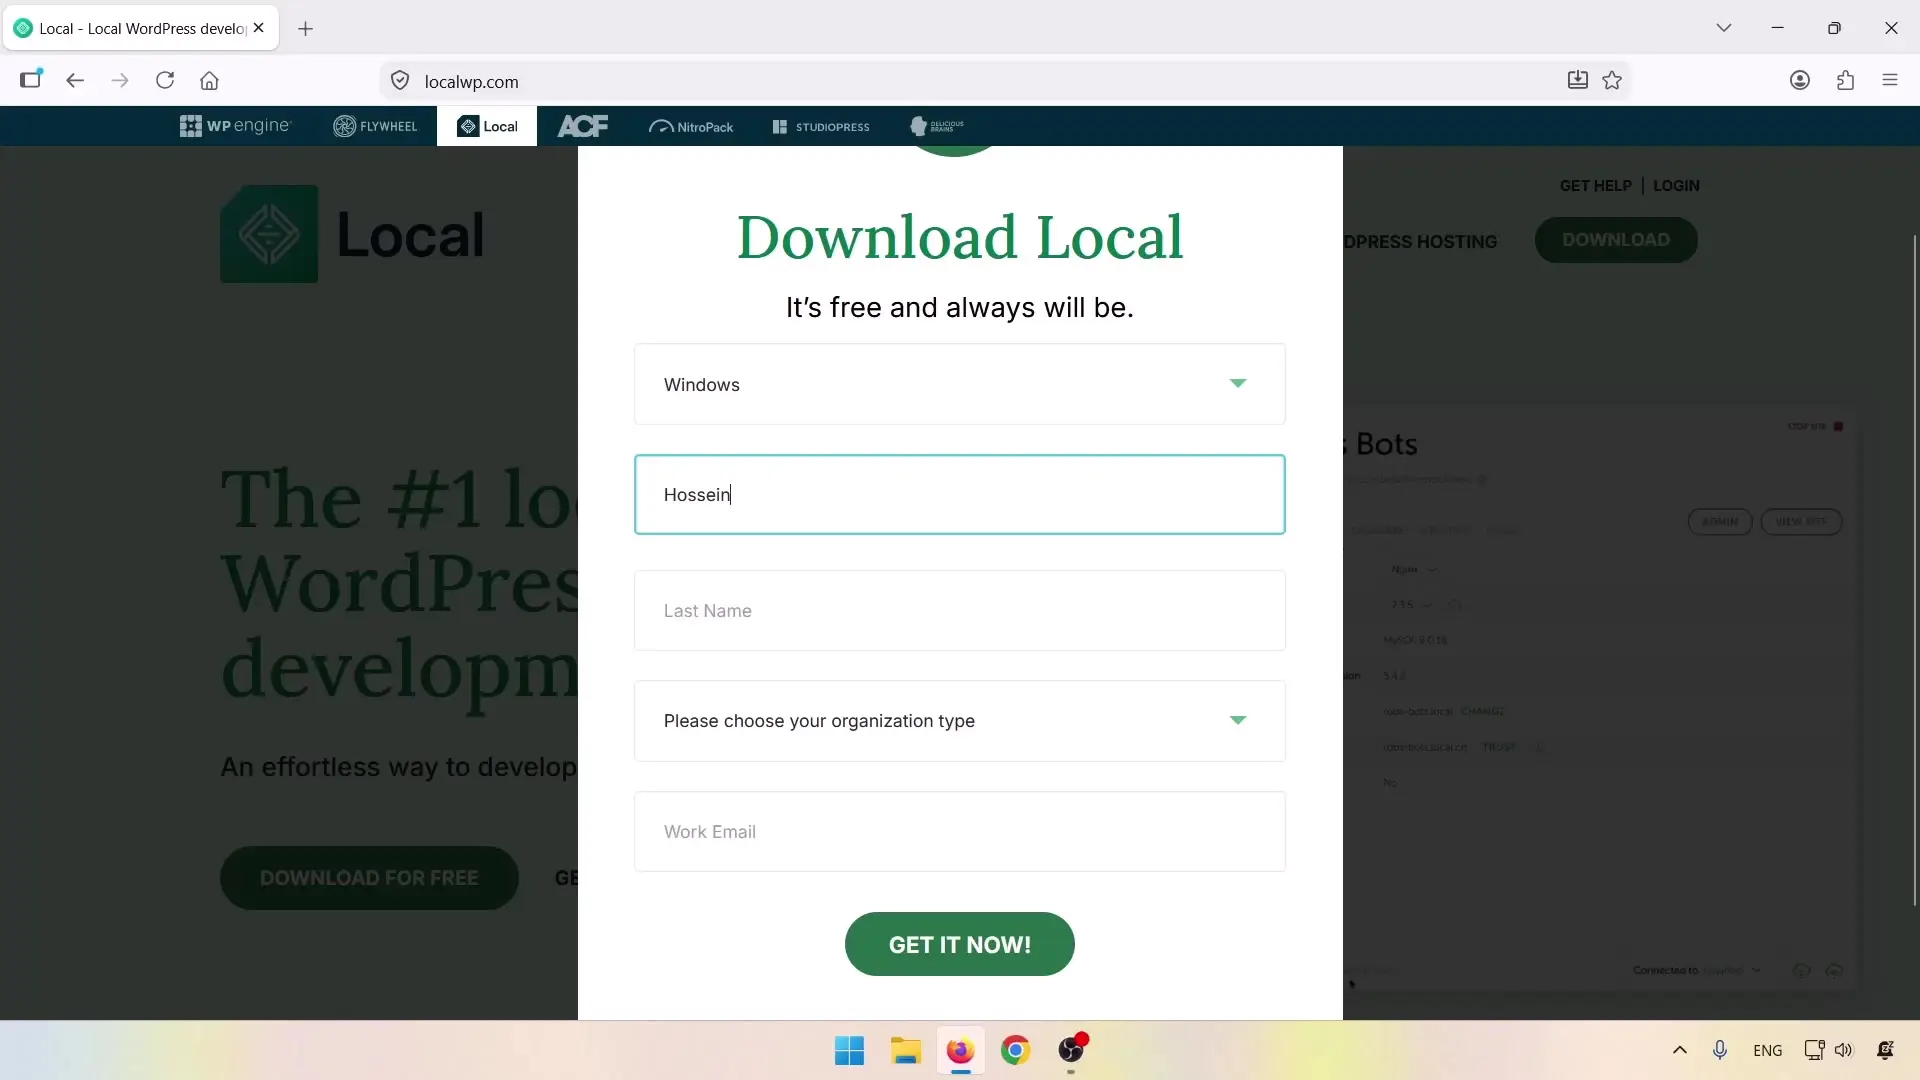Go forward in browser history
The width and height of the screenshot is (1920, 1080).
tap(120, 81)
